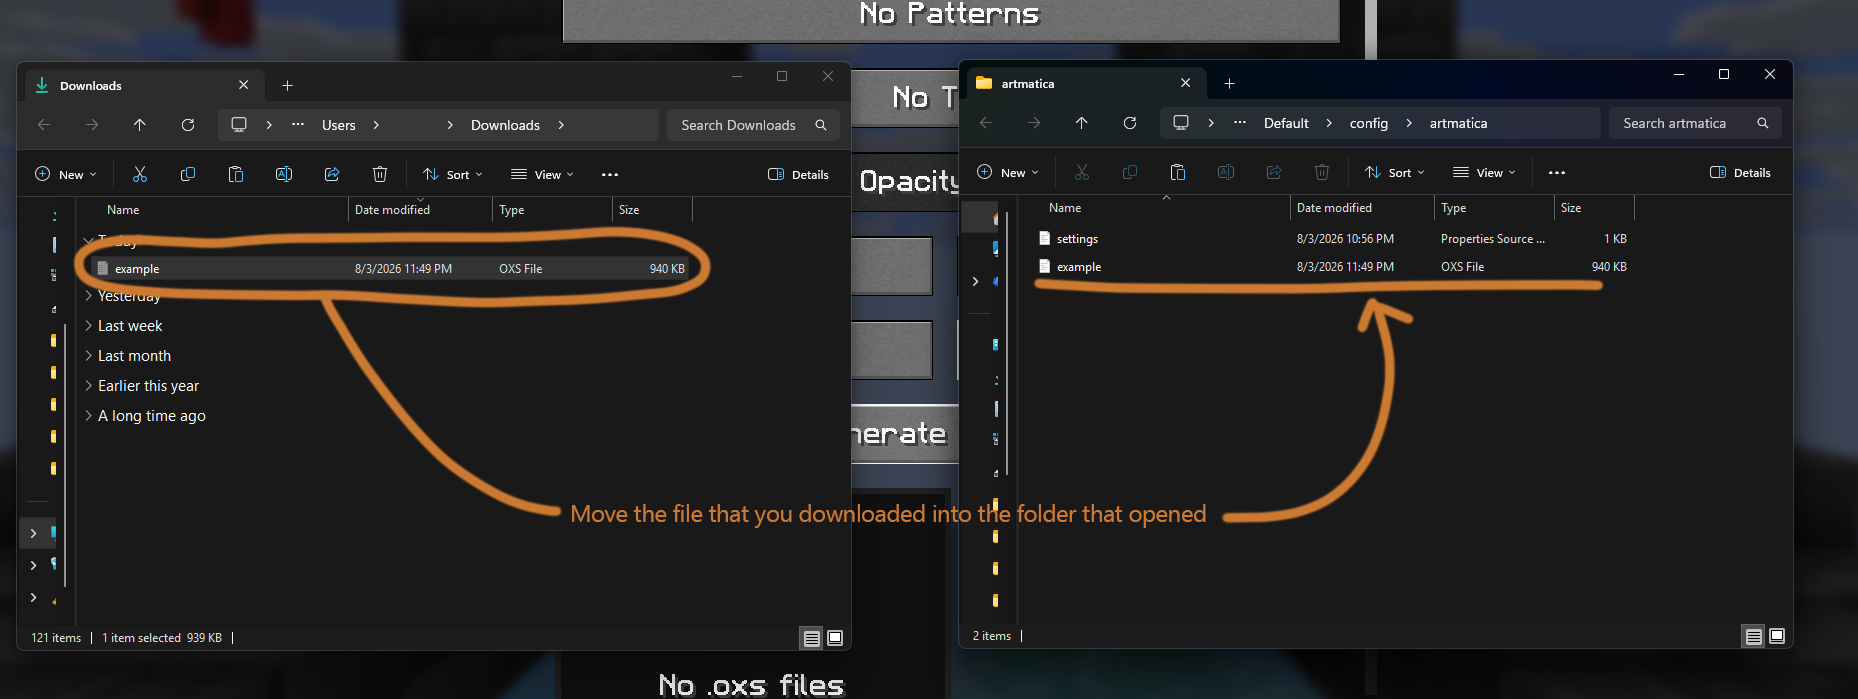The height and width of the screenshot is (699, 1858).
Task: Close the artmatica tab
Action: click(x=1185, y=83)
